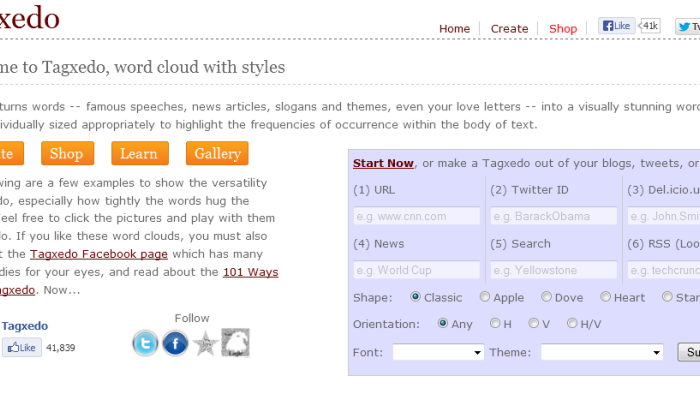Click the orange Shop button
Screen dimensions: 700x394
point(67,153)
